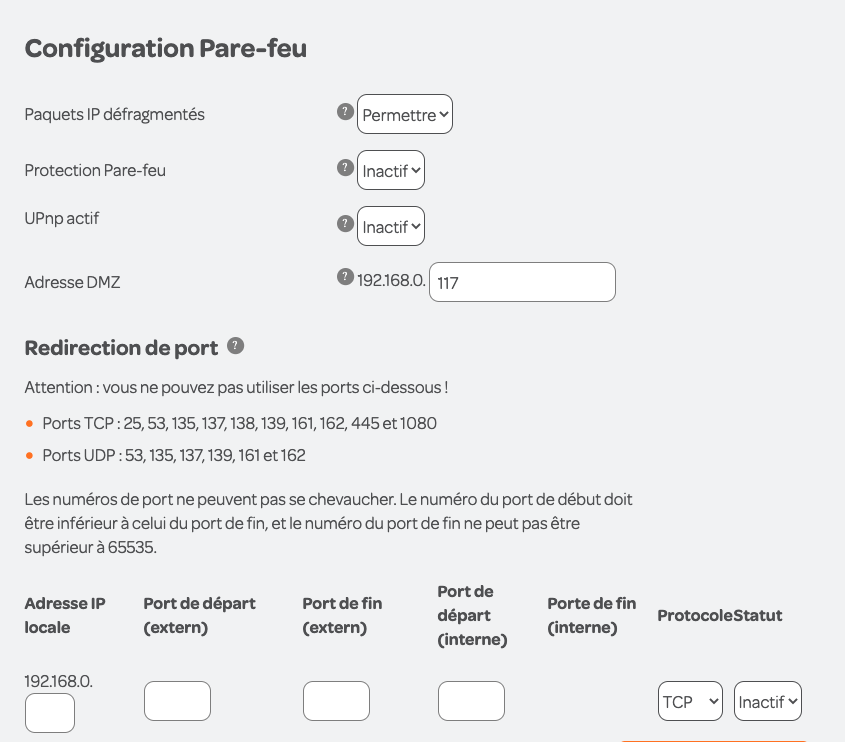Image resolution: width=847 pixels, height=742 pixels.
Task: Select the Port de départ (extern) field
Action: (x=177, y=701)
